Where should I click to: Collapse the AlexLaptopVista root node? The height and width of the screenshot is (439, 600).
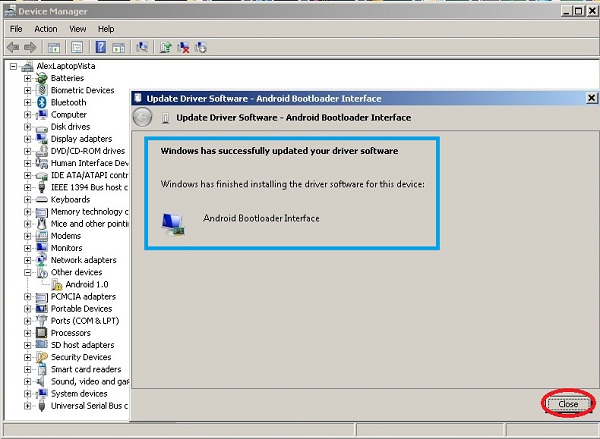(13, 66)
